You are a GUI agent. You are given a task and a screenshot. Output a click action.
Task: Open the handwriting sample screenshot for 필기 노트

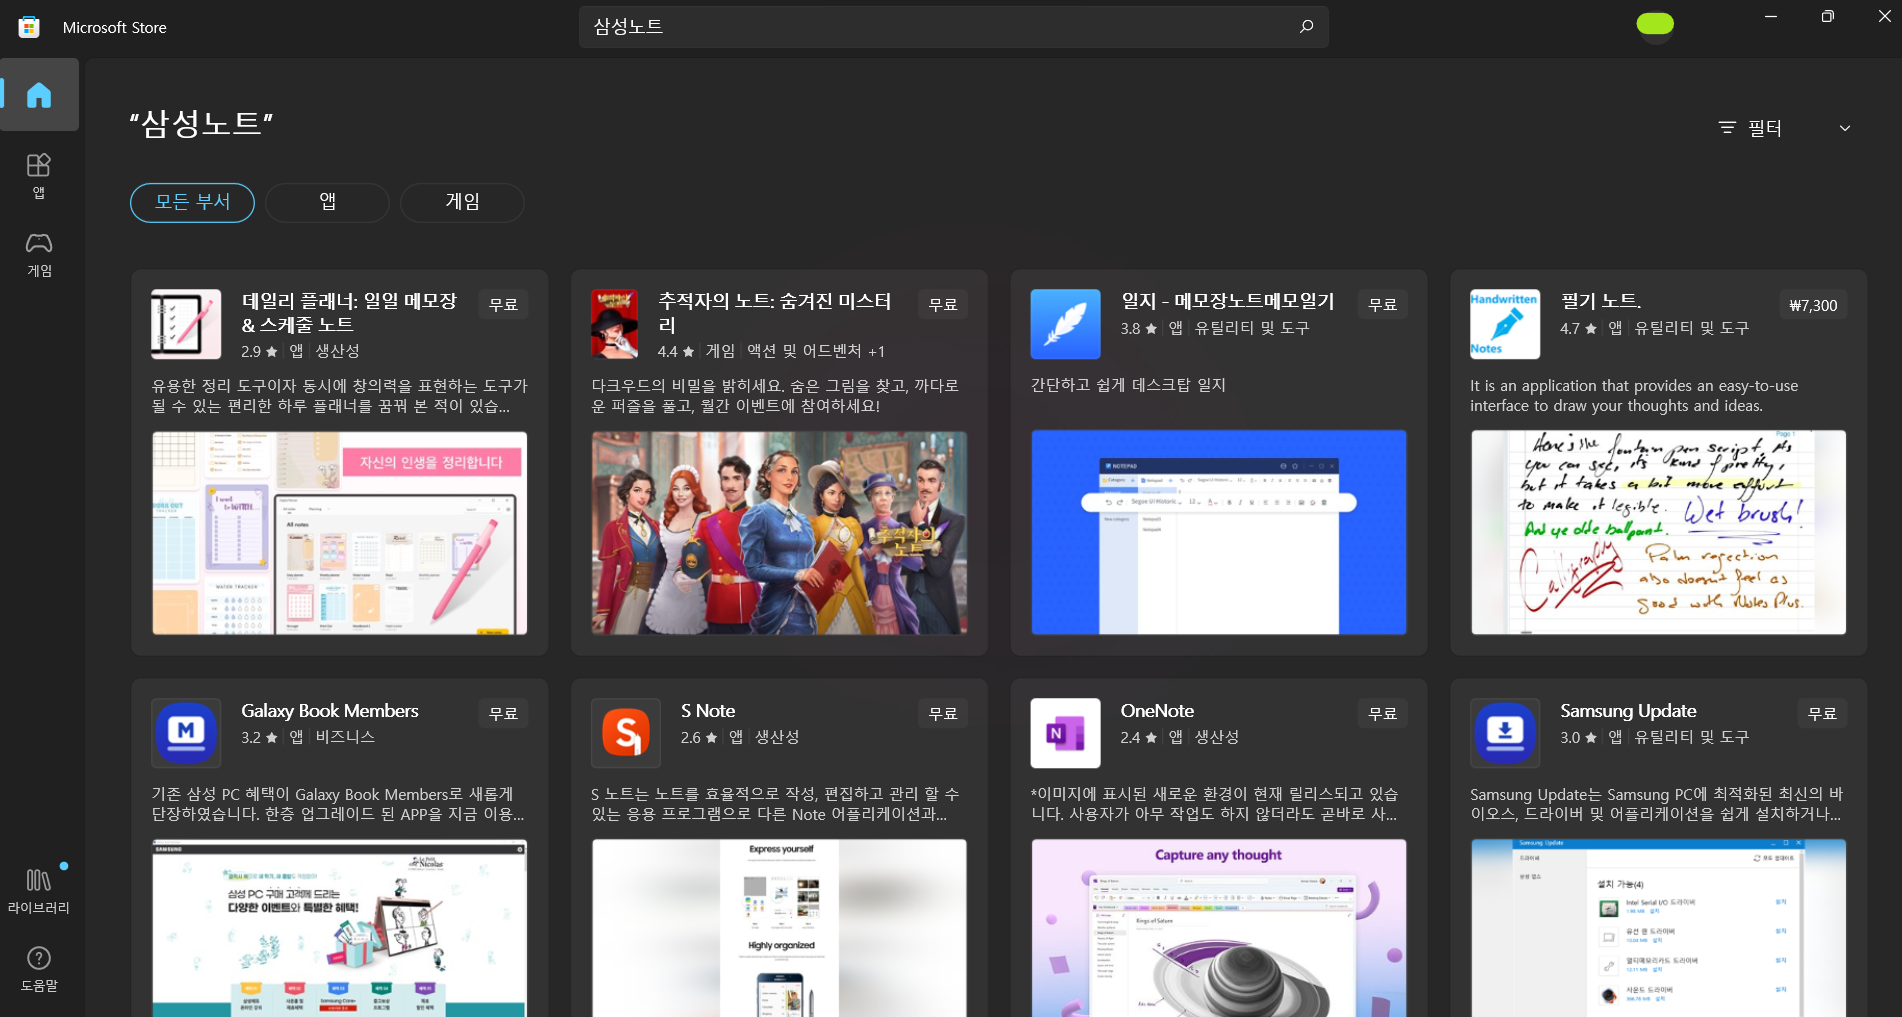click(1658, 533)
